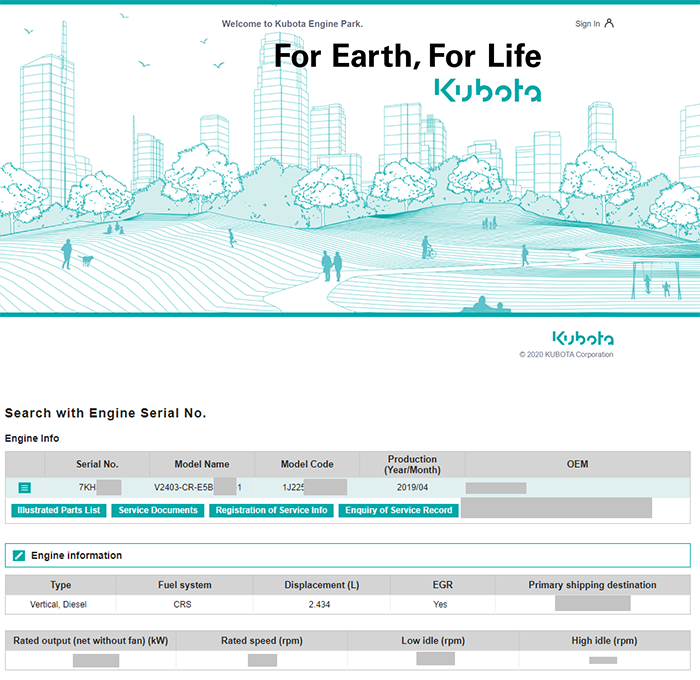Screen dimensions: 700x680
Task: Select the model name V2403-CR-E5B cell
Action: tap(202, 488)
